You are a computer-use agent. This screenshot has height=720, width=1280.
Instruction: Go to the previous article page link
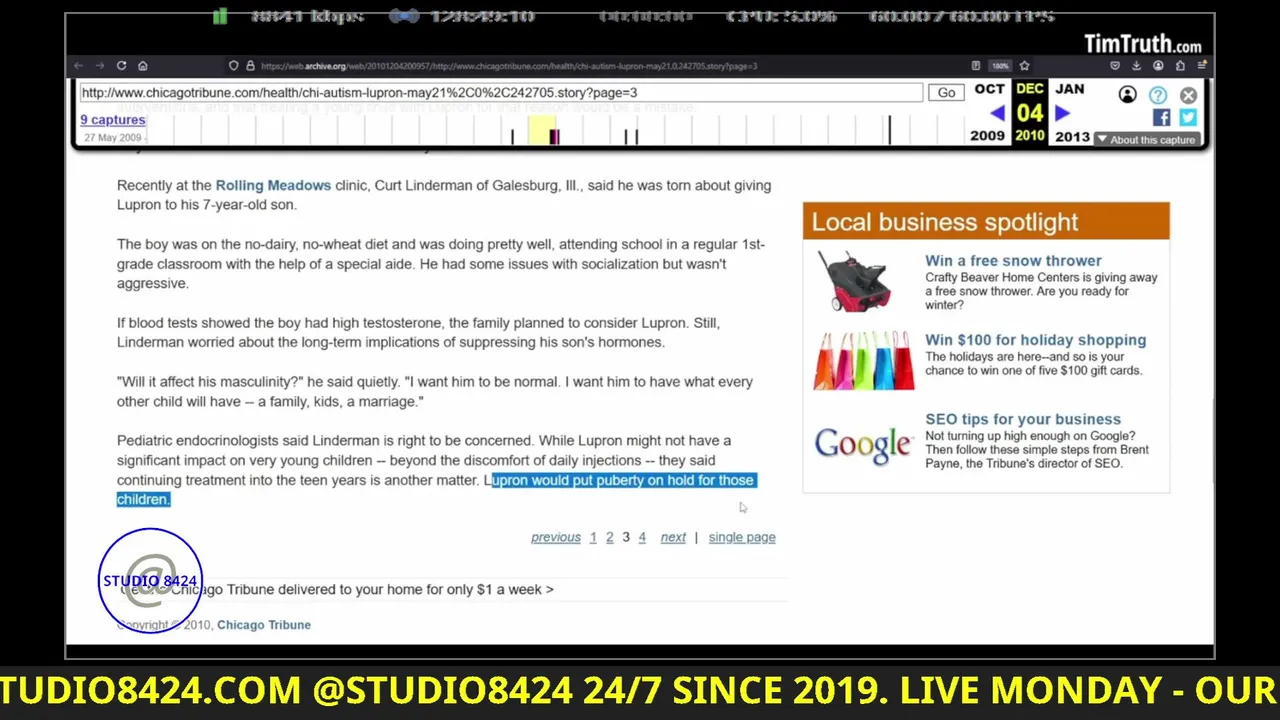[556, 537]
